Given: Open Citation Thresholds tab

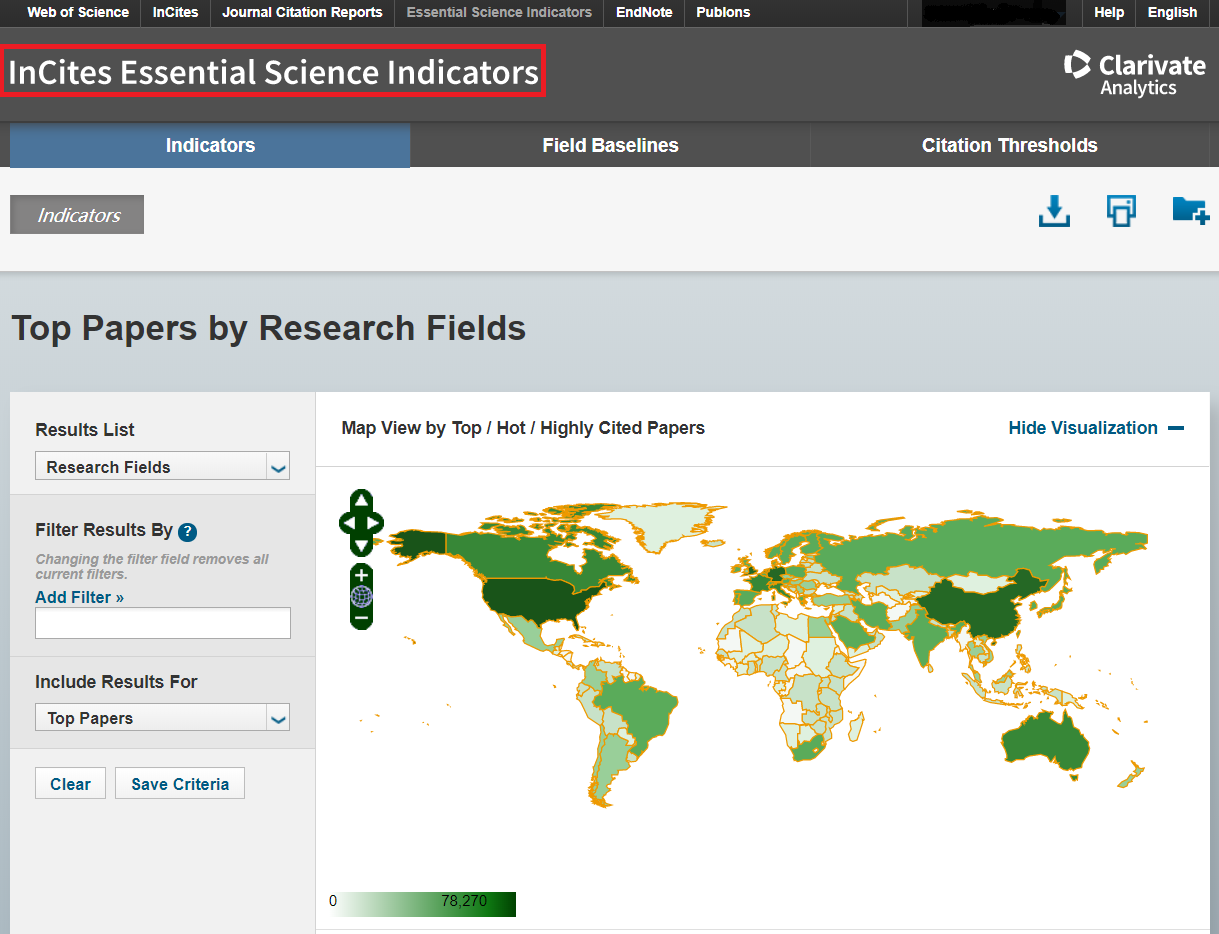Looking at the screenshot, I should coord(1009,145).
